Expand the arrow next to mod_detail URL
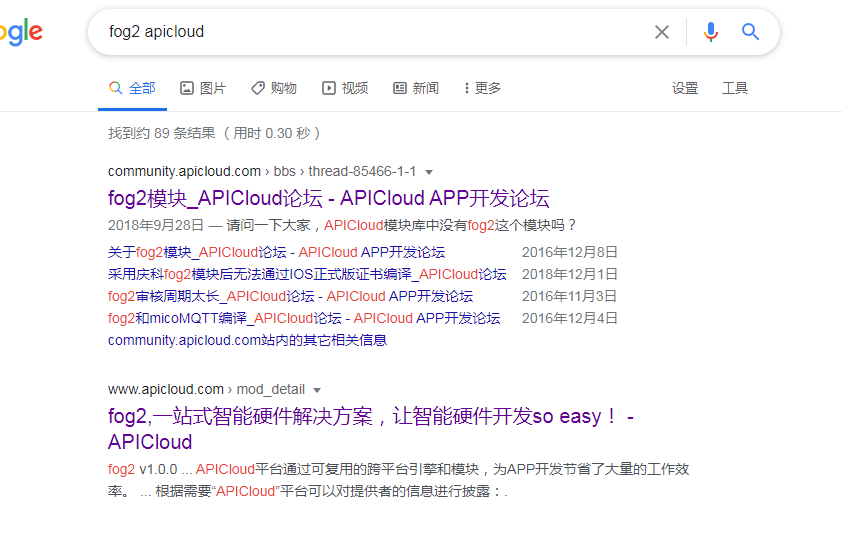 (317, 391)
